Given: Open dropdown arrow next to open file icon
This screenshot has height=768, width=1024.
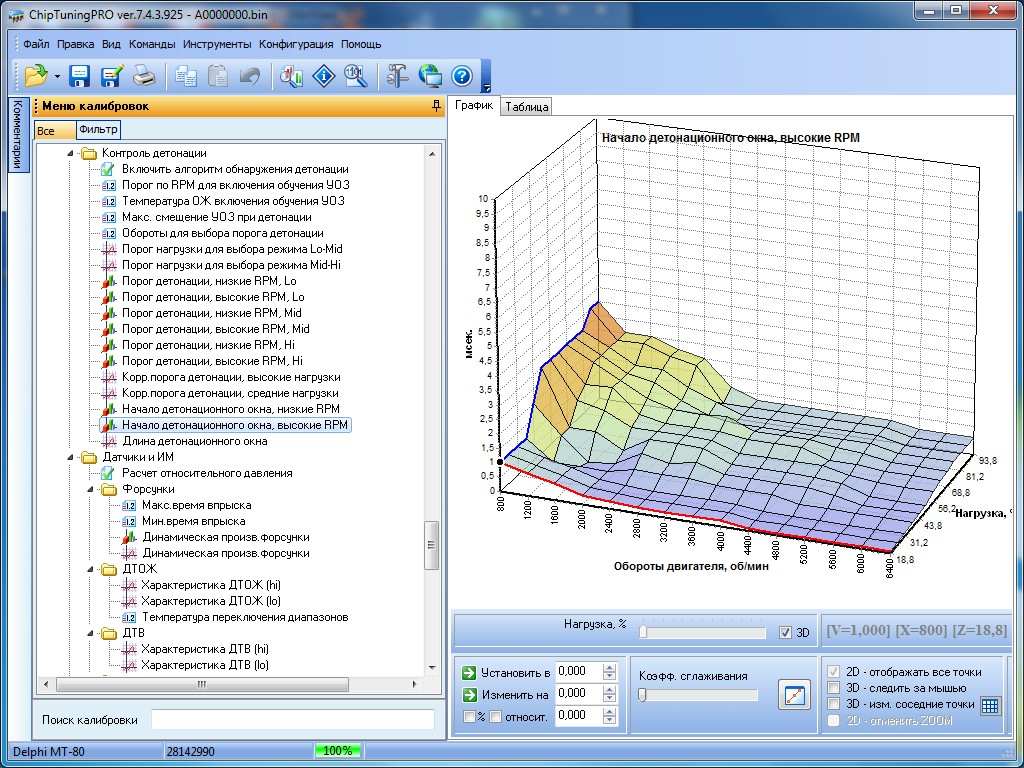Looking at the screenshot, I should [x=57, y=77].
